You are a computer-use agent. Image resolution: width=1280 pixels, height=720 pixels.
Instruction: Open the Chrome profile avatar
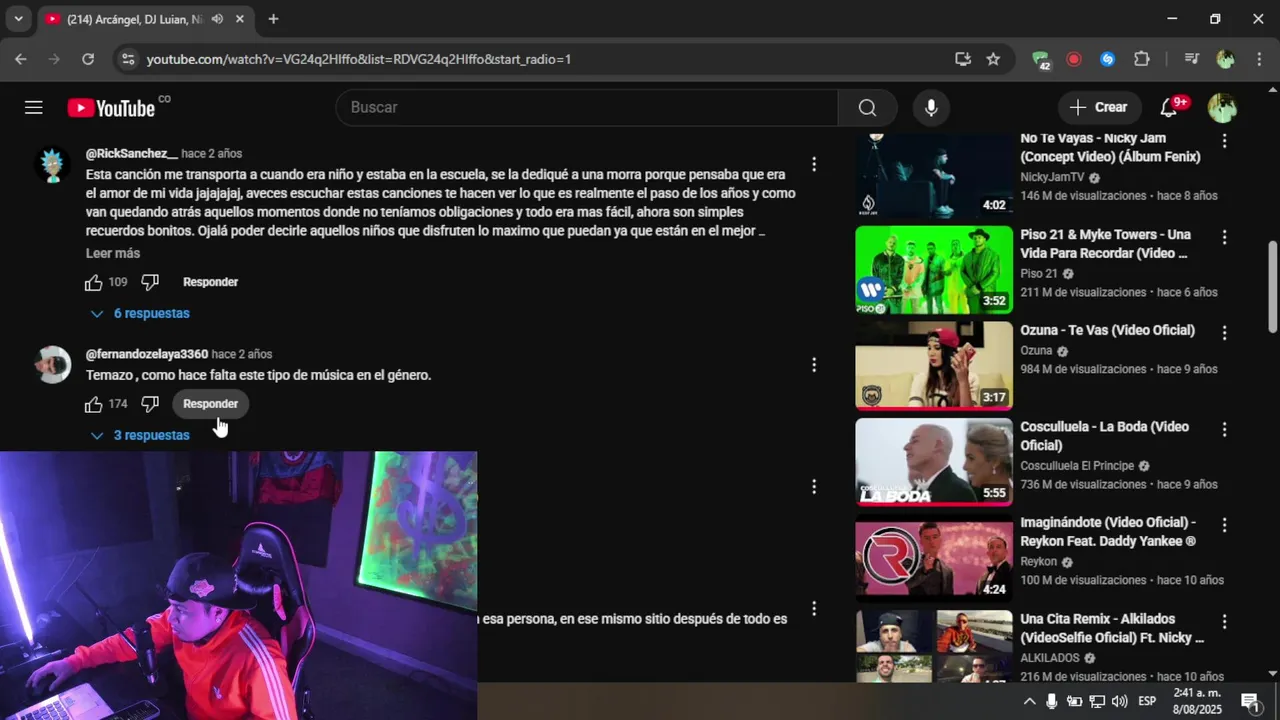[1225, 59]
